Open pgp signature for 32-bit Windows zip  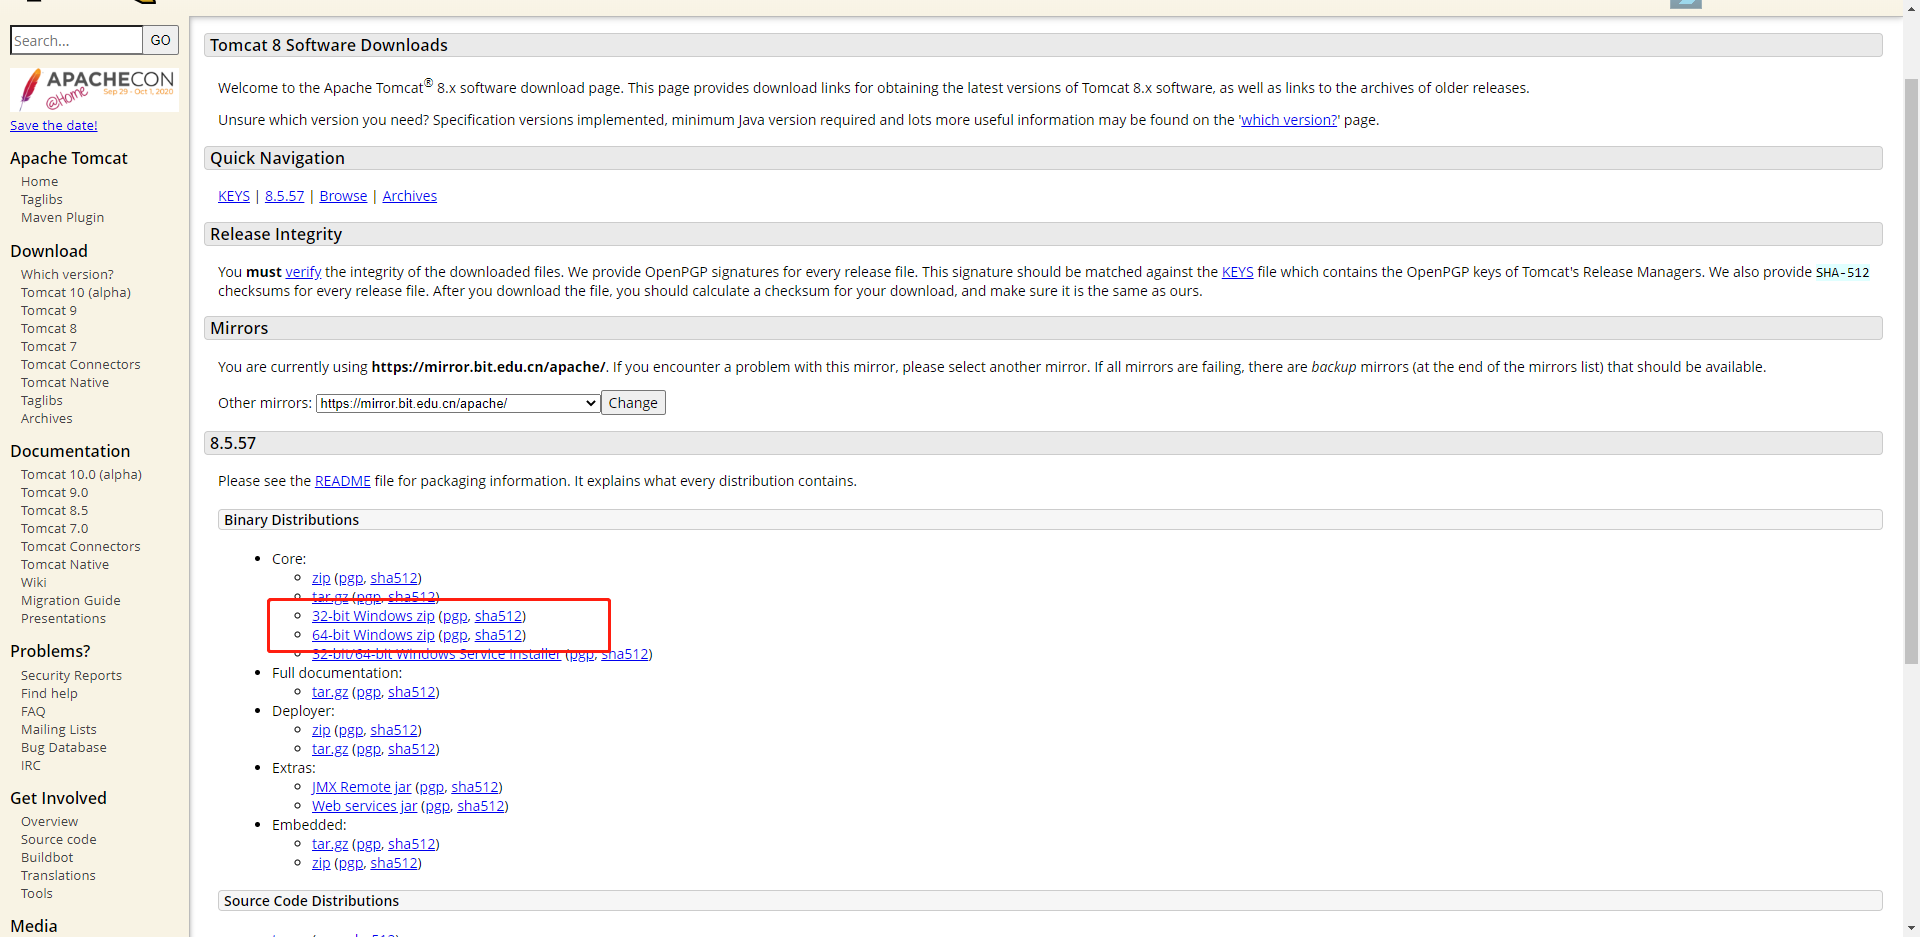[455, 616]
